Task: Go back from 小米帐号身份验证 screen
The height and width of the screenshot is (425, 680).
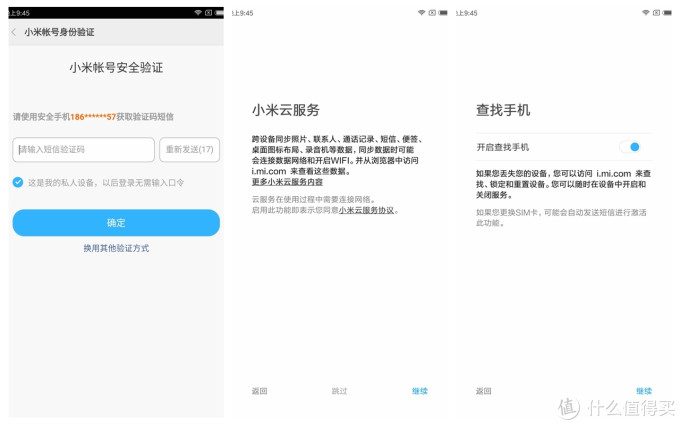Action: [x=14, y=32]
